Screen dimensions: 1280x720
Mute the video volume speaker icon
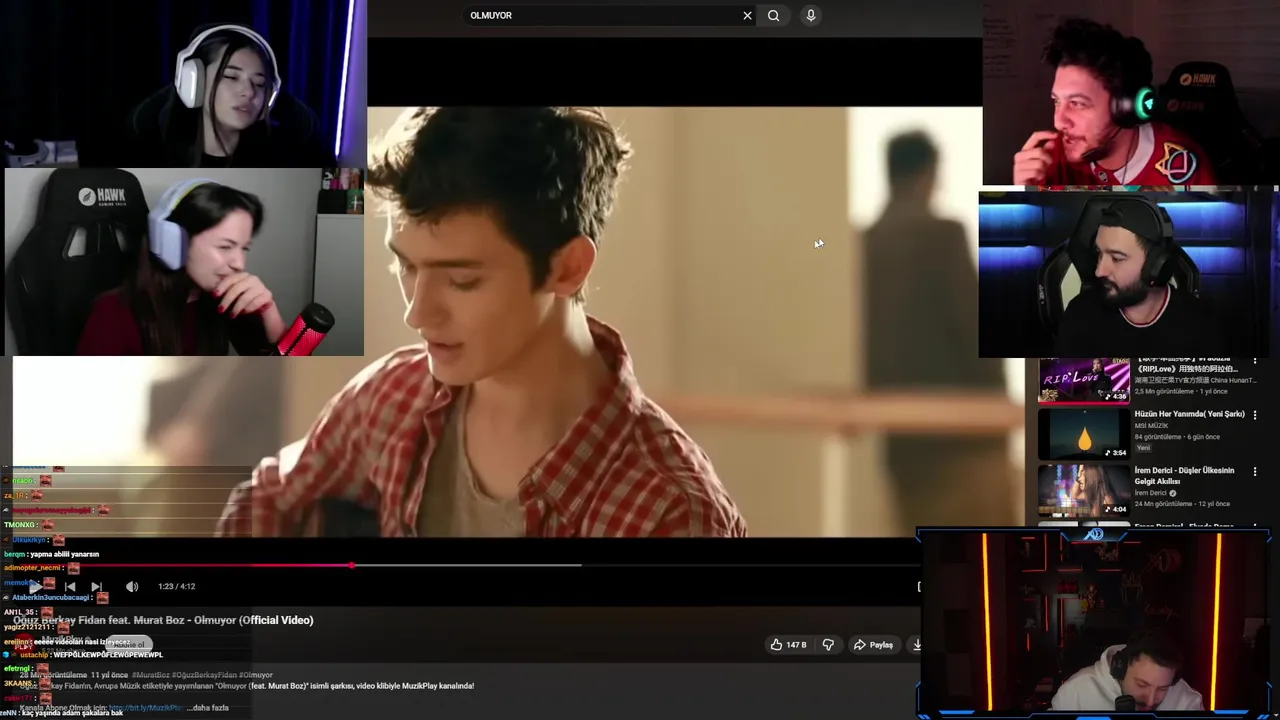tap(132, 587)
